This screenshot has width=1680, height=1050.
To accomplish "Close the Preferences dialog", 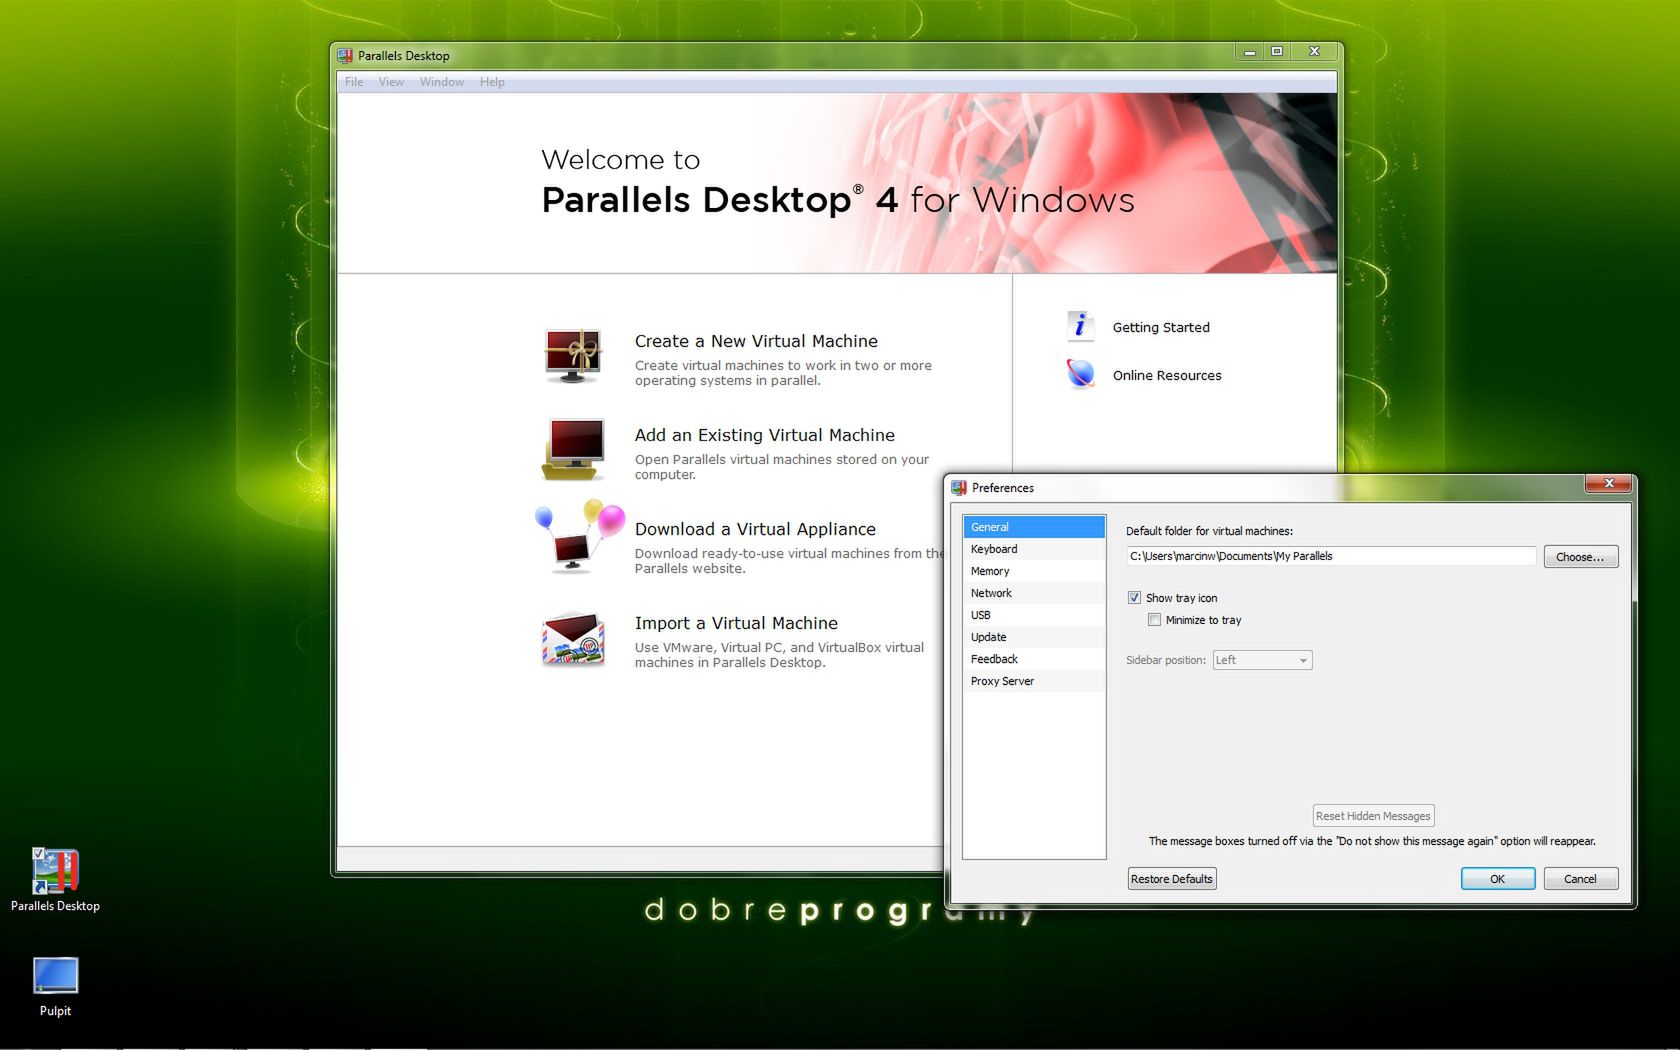I will 1609,484.
